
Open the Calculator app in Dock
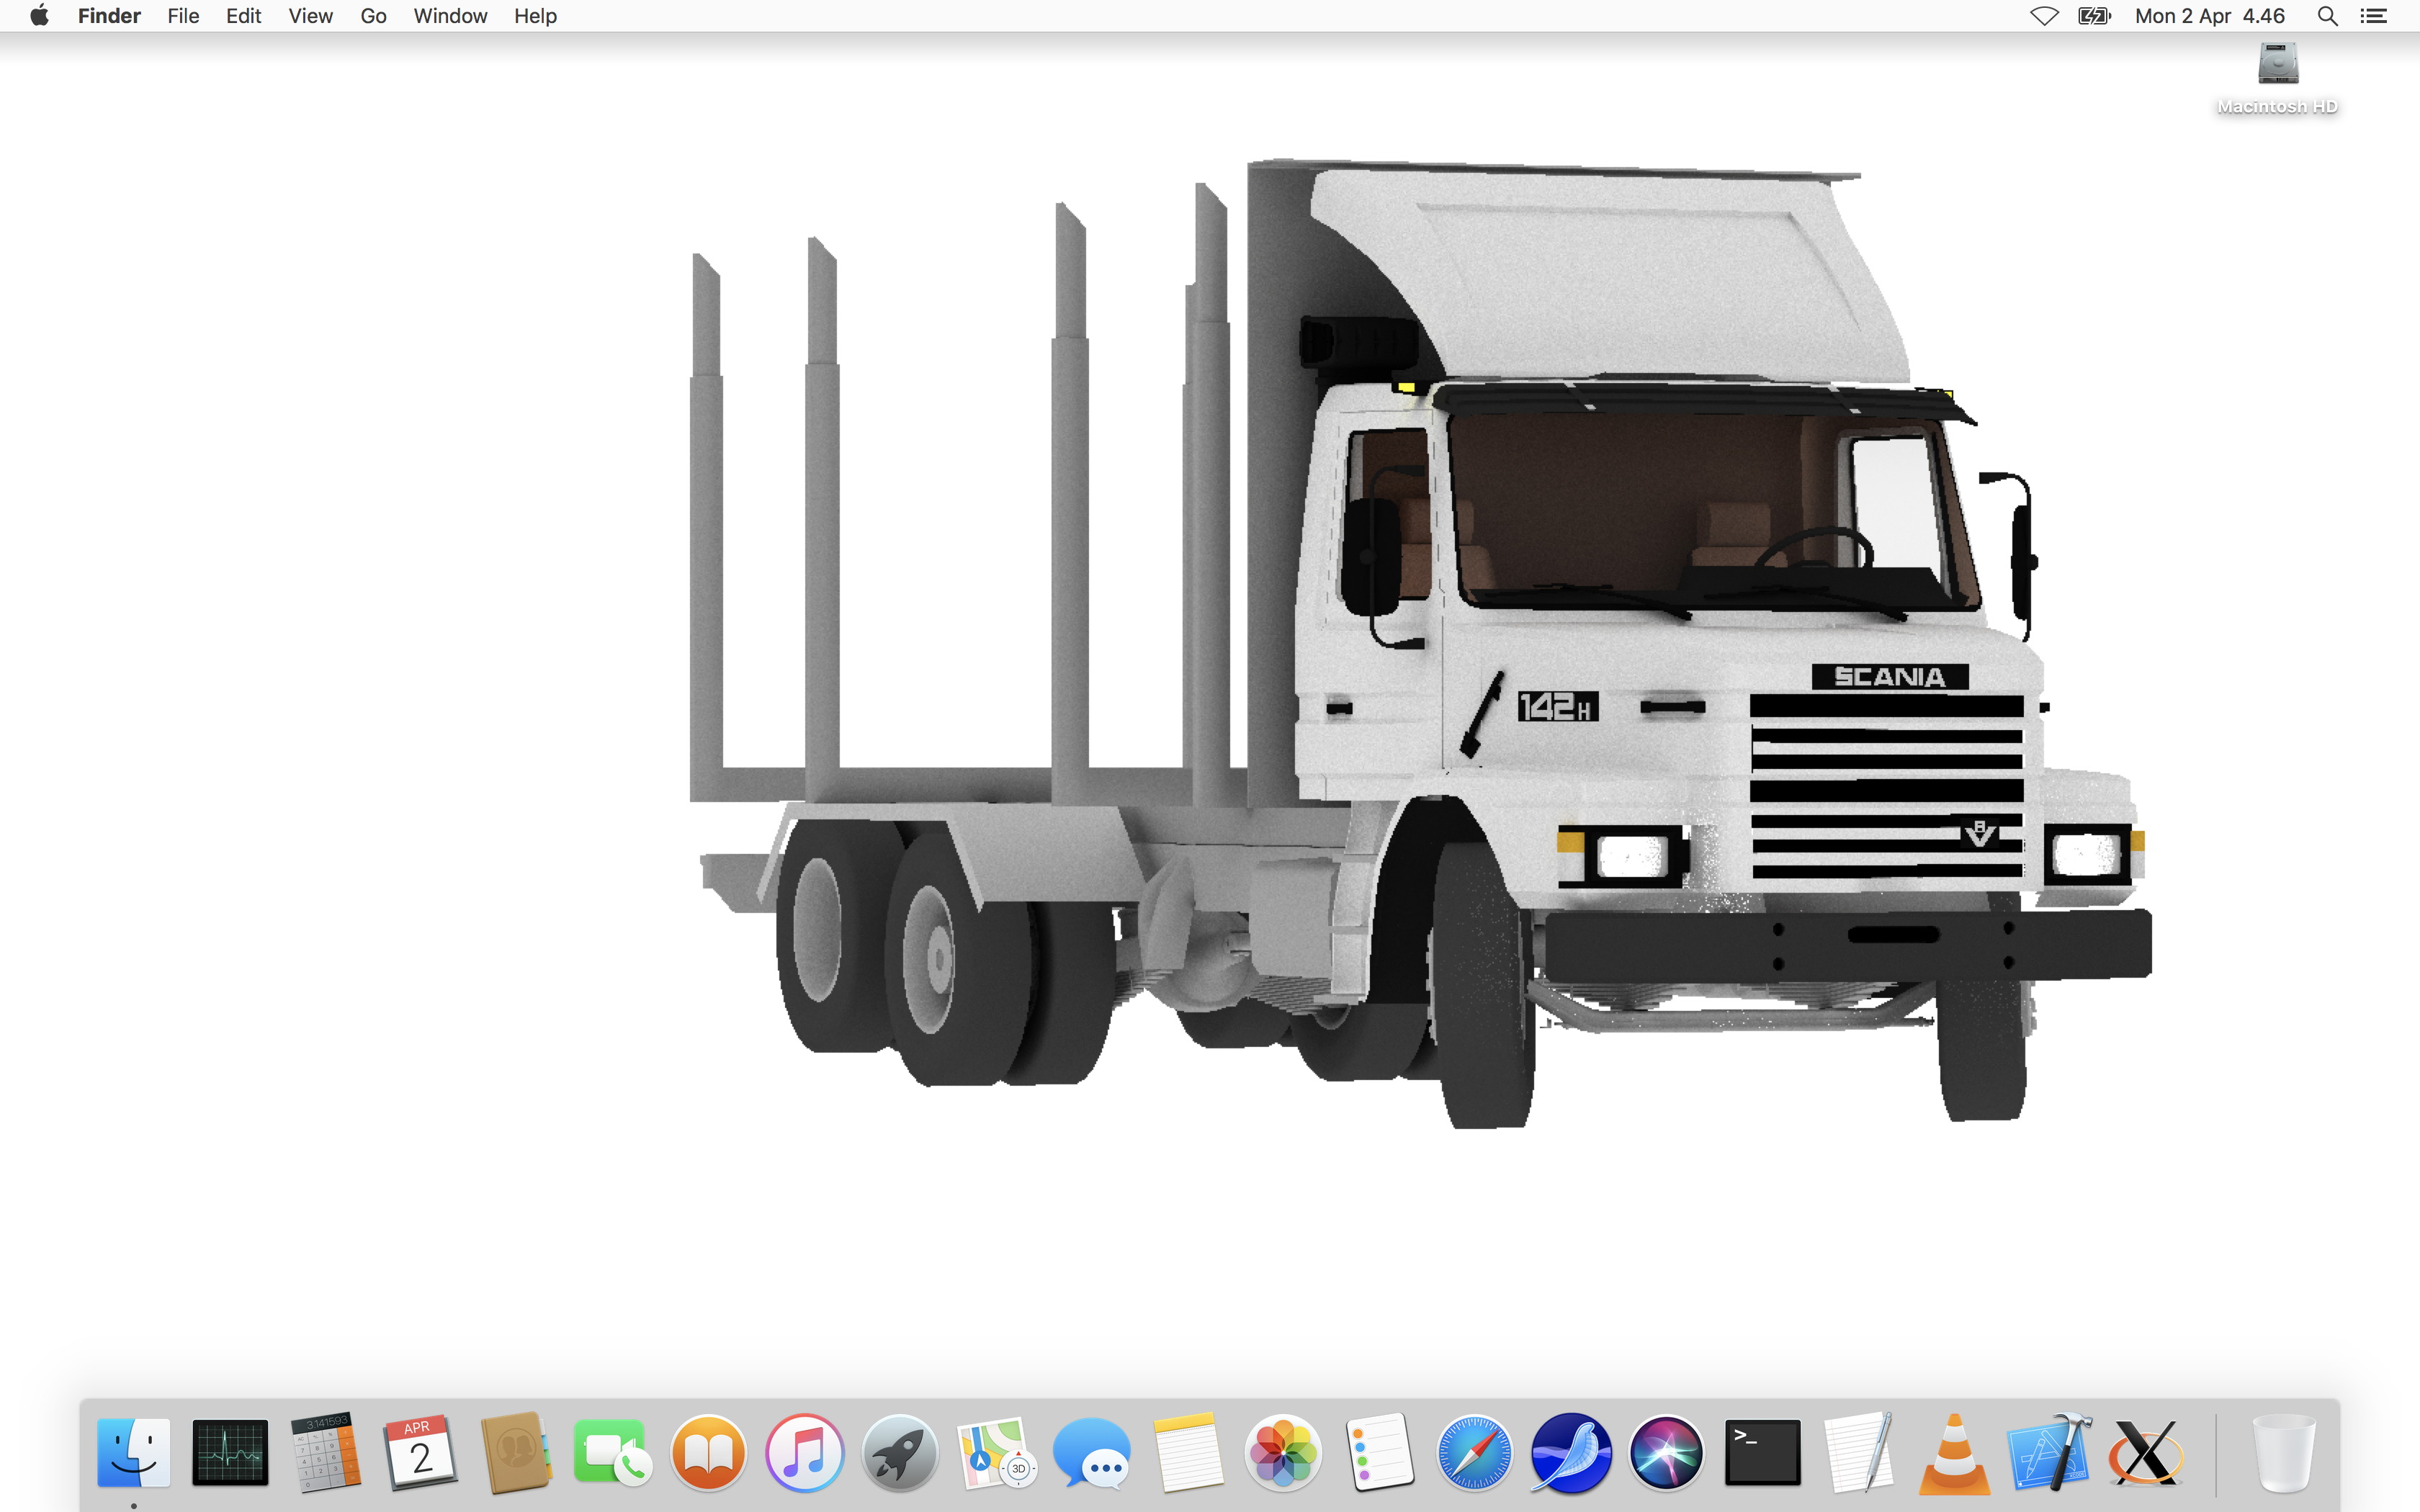[x=325, y=1452]
